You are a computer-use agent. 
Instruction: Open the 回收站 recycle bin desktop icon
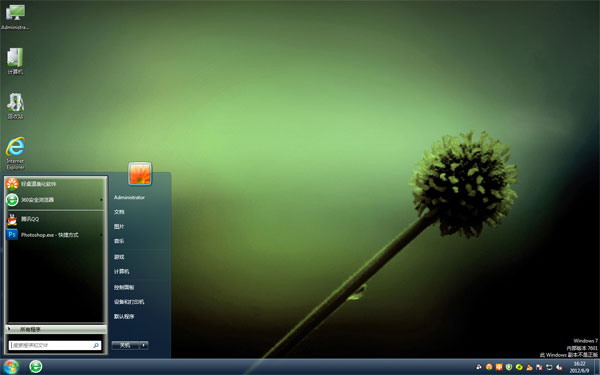tap(15, 106)
